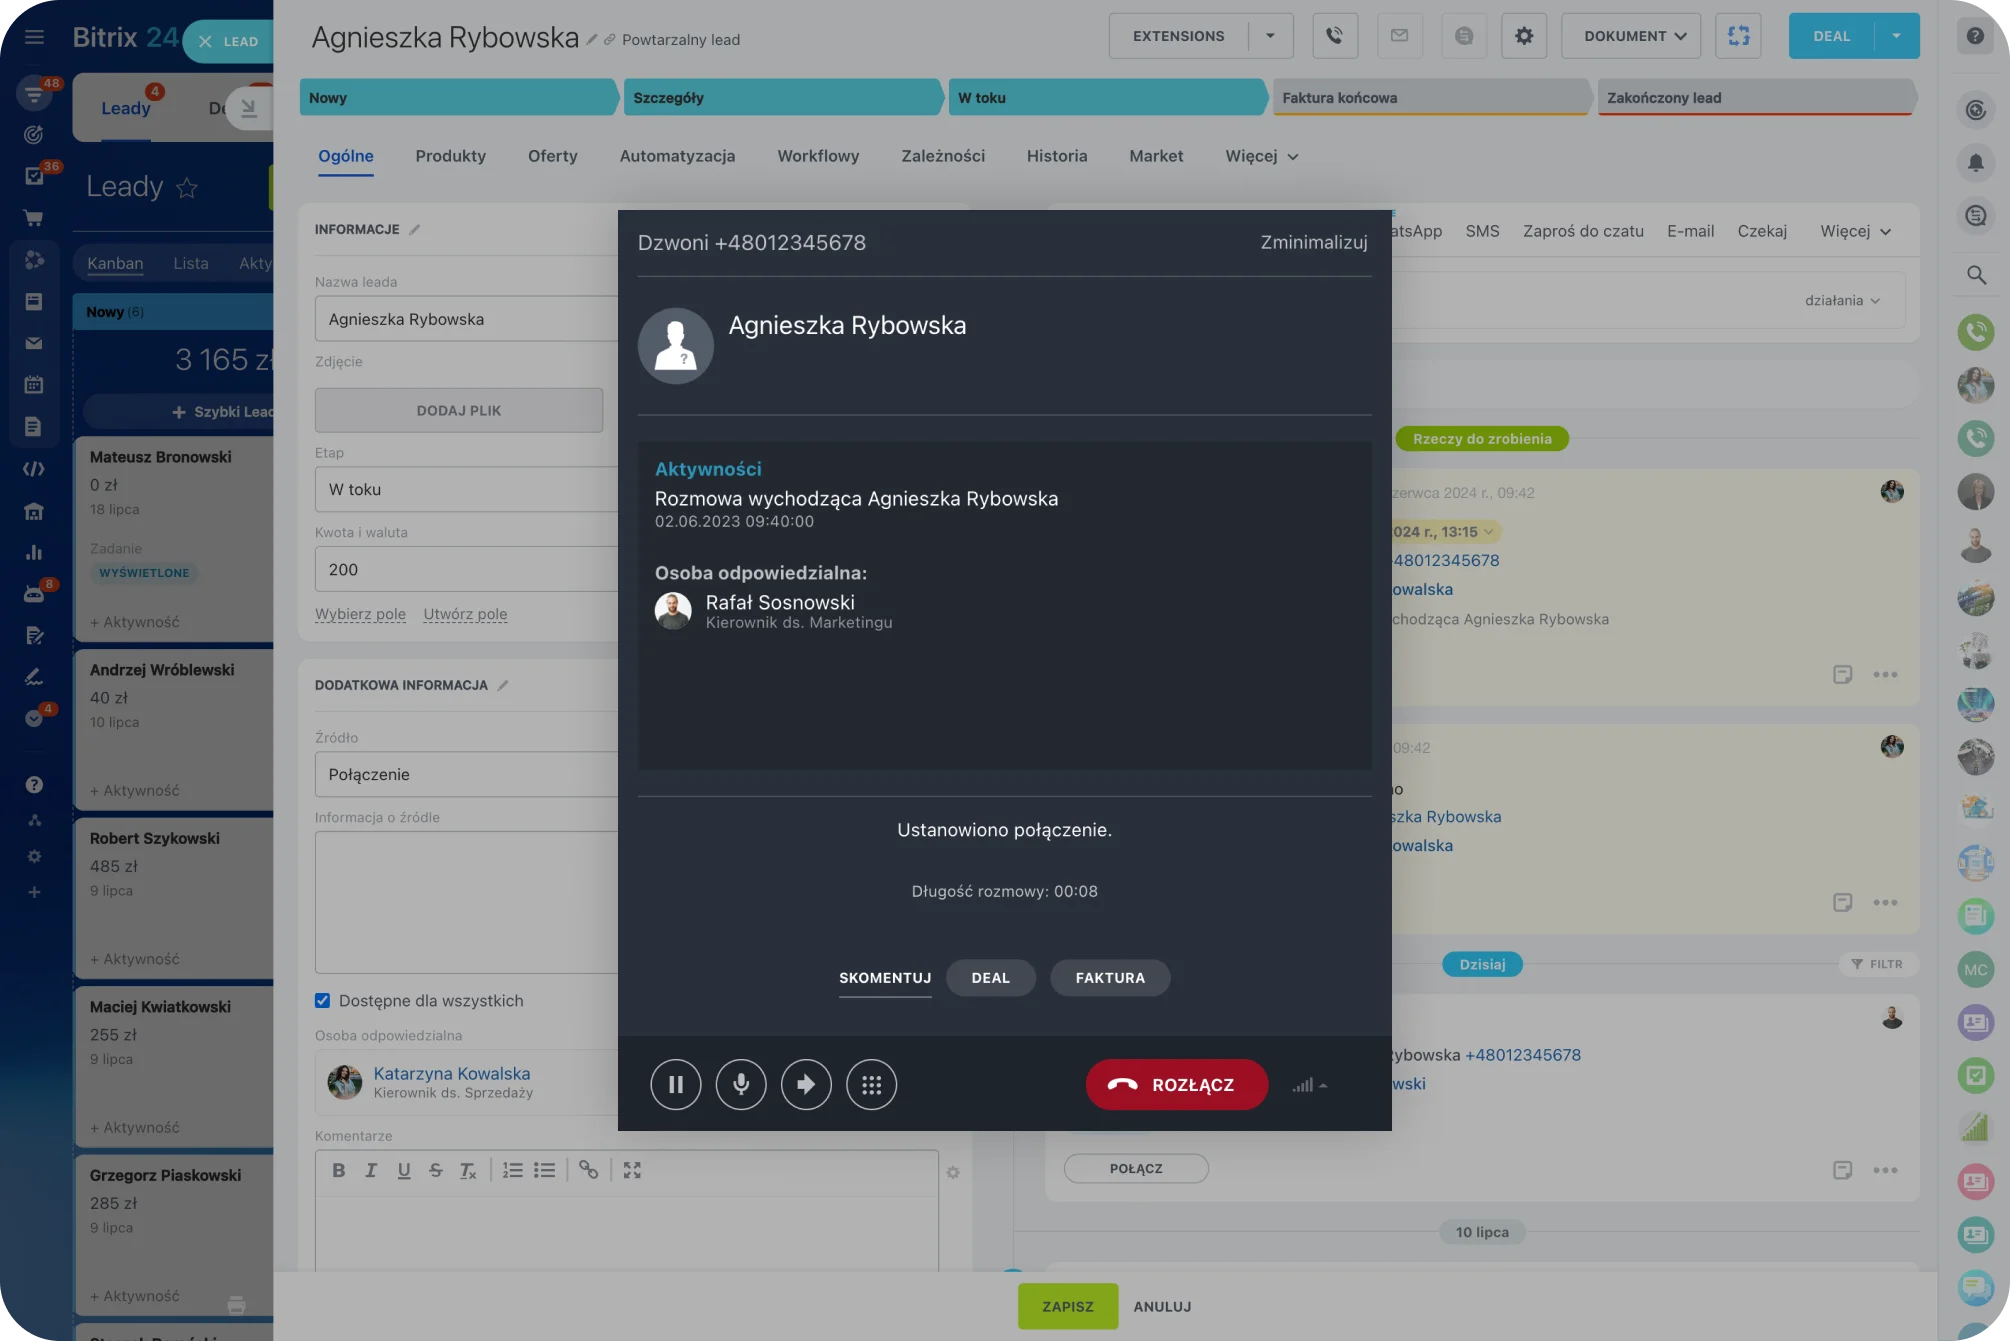Expand the Więcej tab menu
This screenshot has width=2010, height=1341.
(1261, 156)
